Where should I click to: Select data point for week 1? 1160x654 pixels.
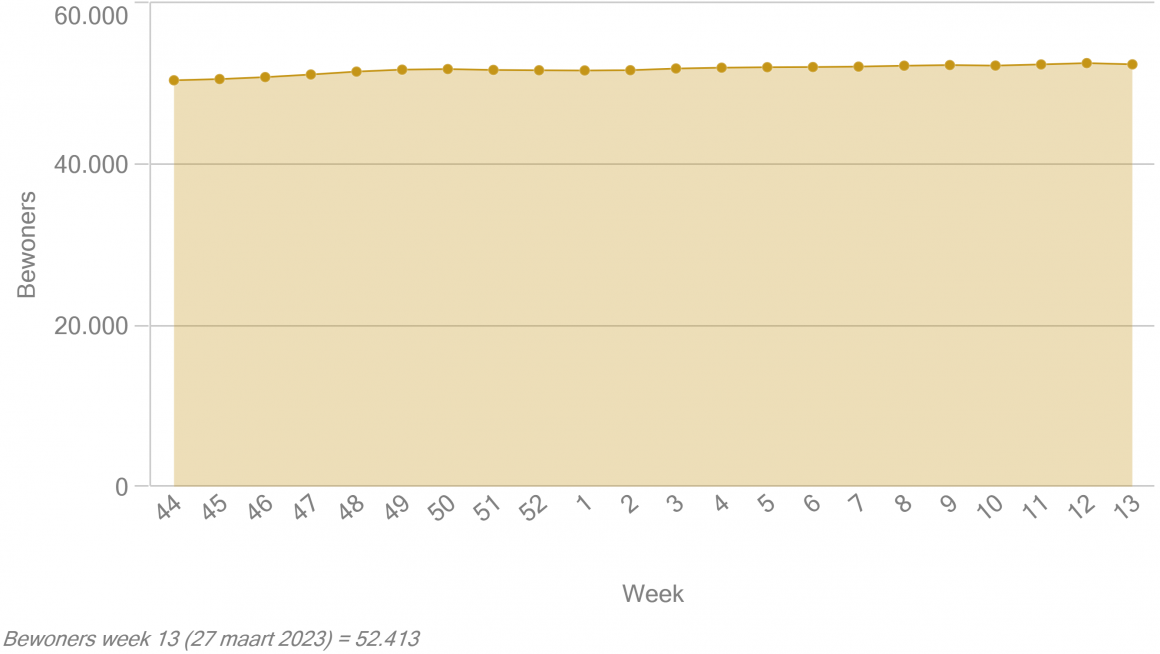click(584, 71)
